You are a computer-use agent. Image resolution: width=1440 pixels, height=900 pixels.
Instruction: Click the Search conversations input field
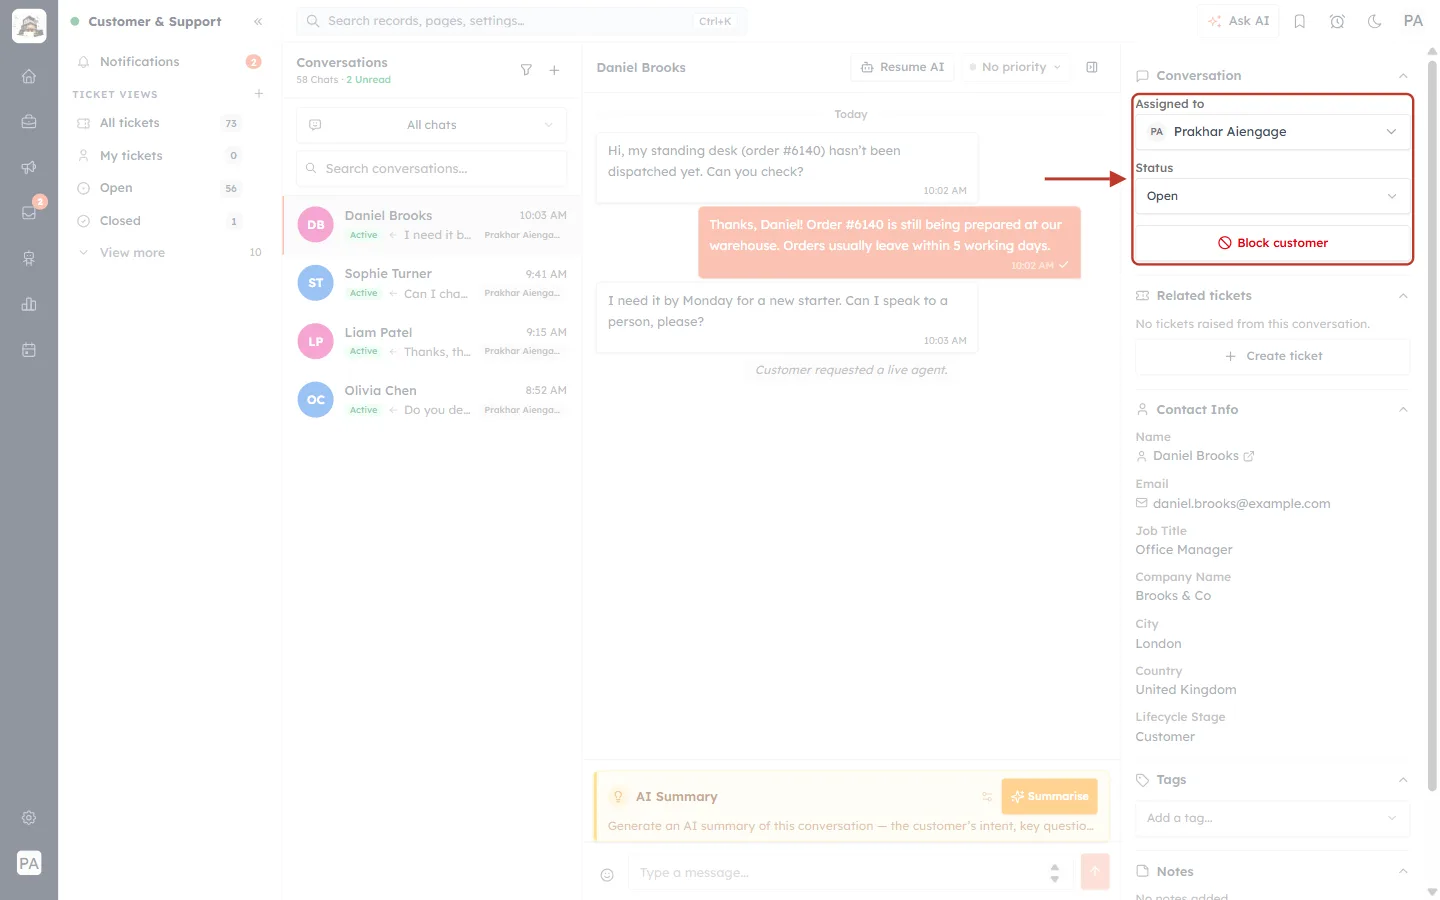click(x=431, y=169)
